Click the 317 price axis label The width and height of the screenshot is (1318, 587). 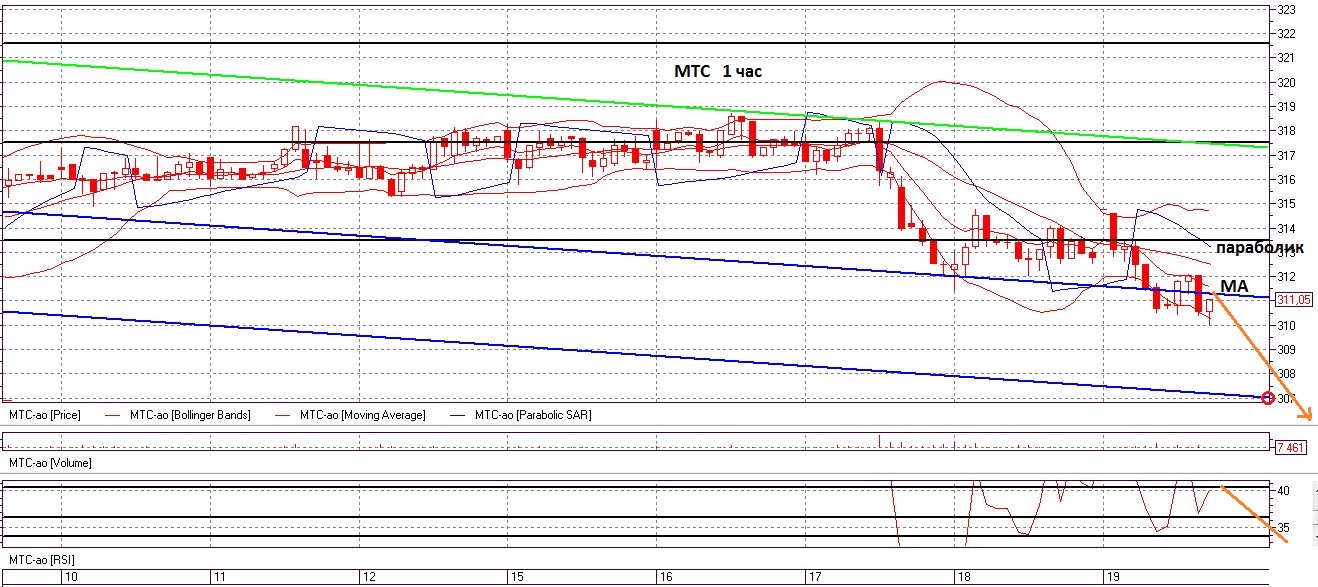pos(1287,156)
